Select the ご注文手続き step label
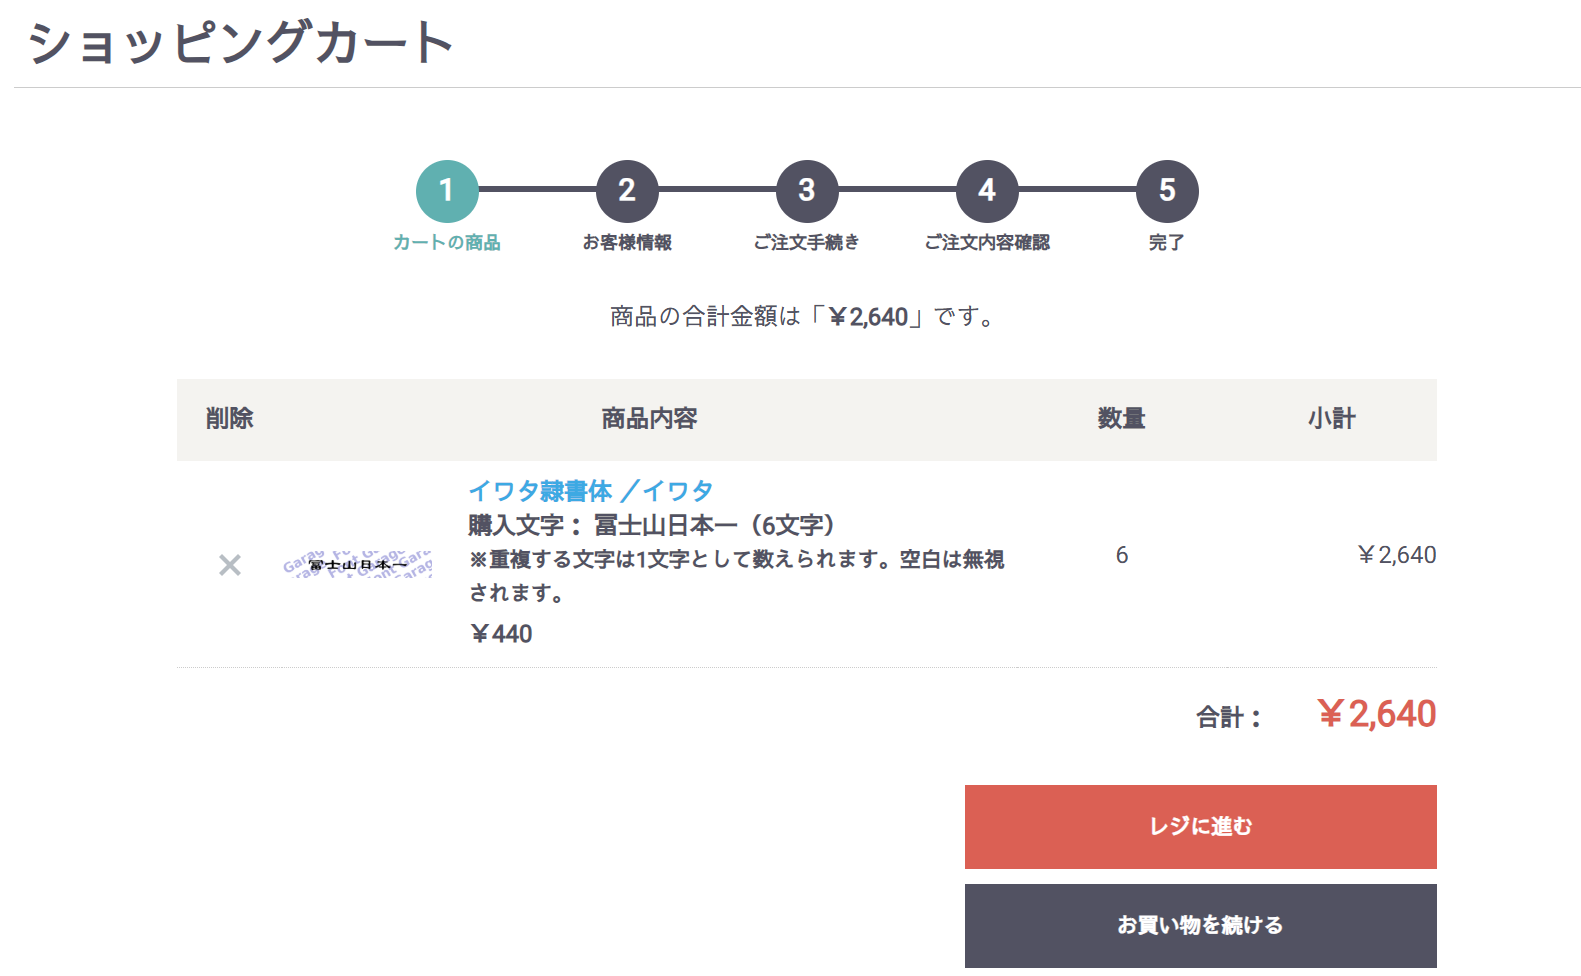 (807, 243)
